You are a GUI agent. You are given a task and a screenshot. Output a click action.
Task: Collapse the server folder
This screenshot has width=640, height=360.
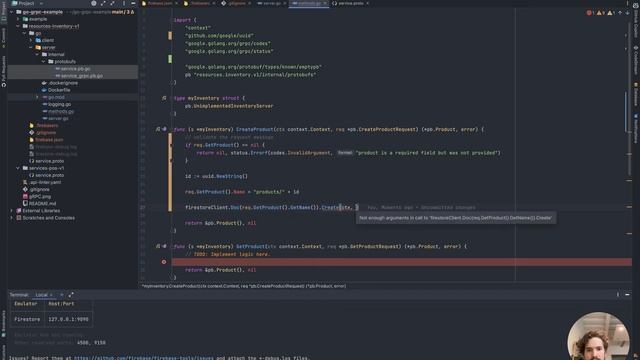(31, 47)
